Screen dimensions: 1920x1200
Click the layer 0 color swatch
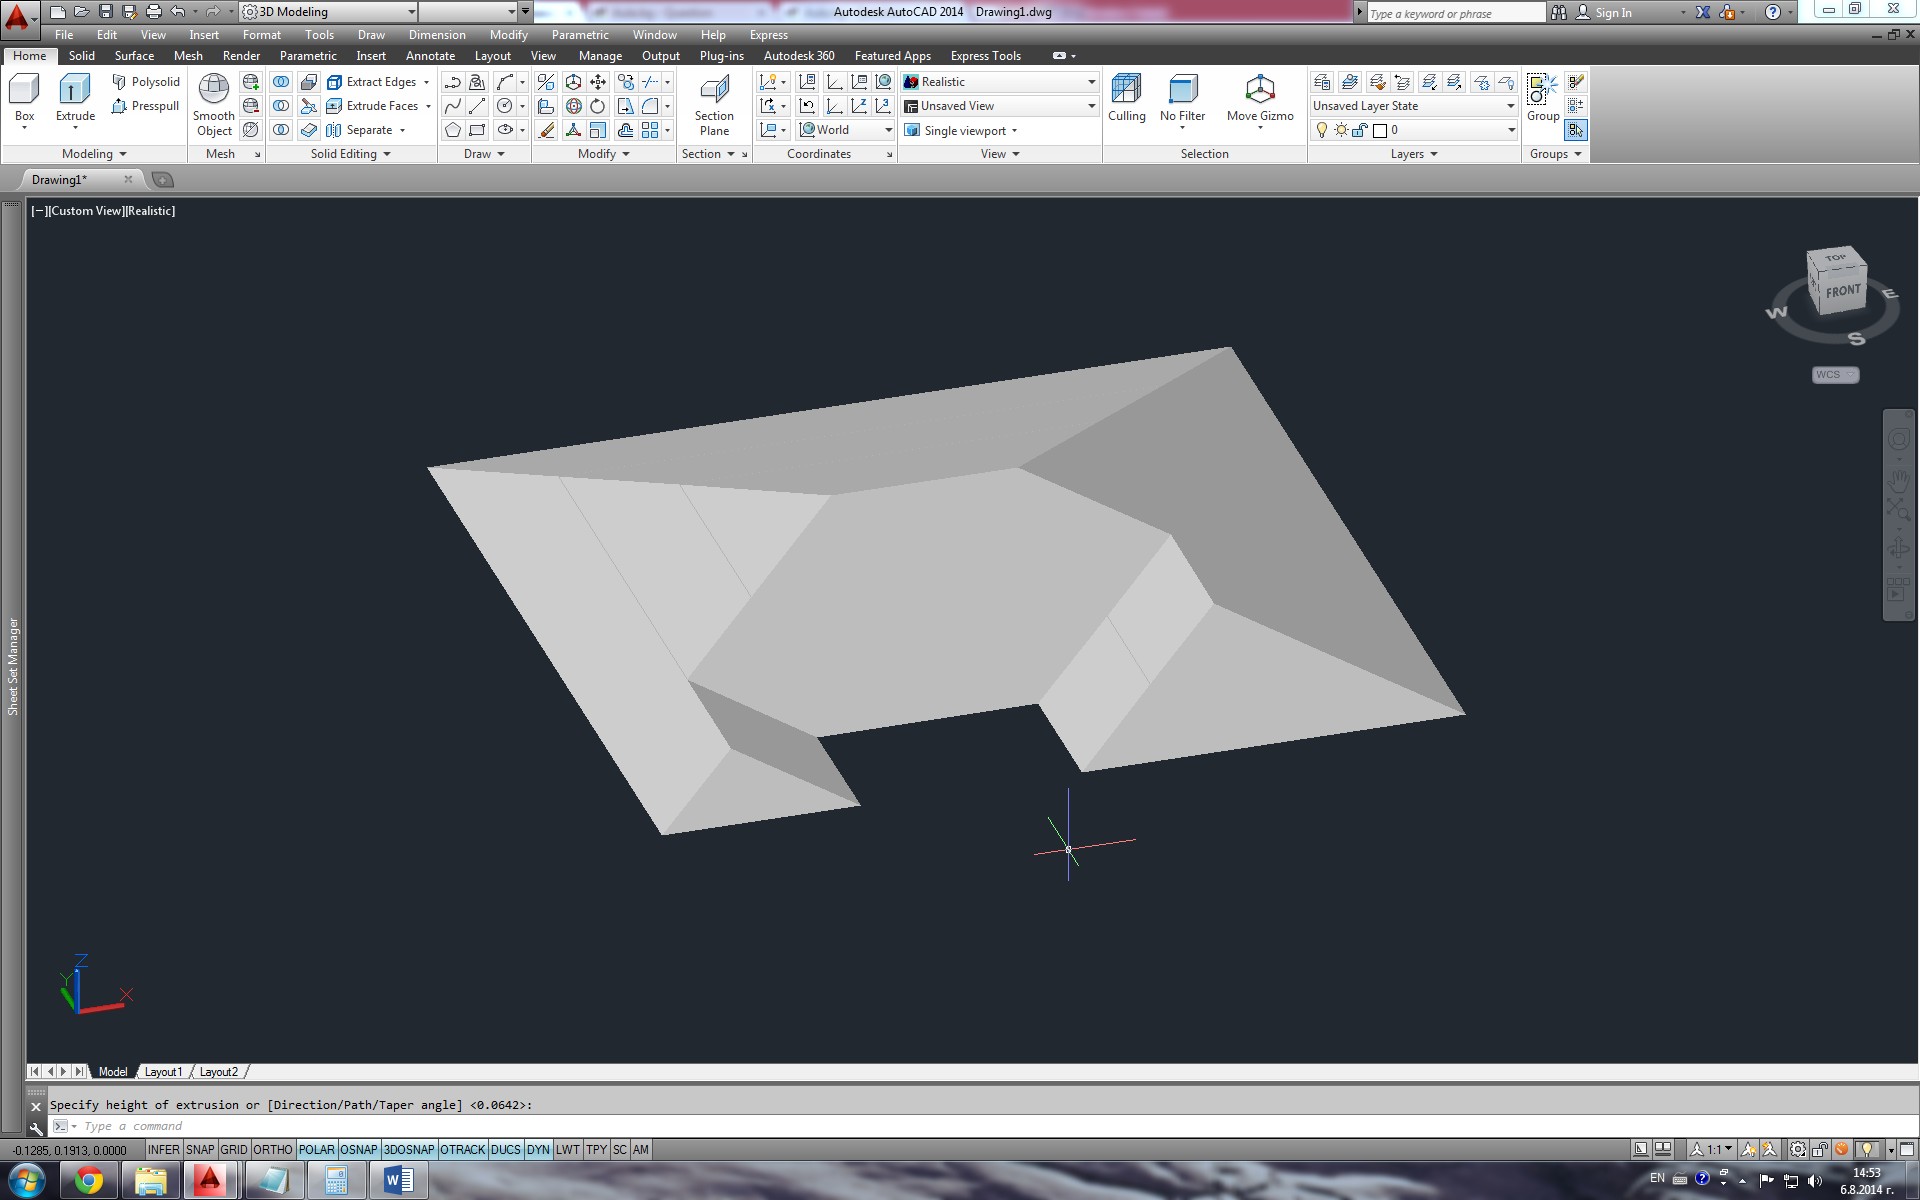(x=1380, y=131)
